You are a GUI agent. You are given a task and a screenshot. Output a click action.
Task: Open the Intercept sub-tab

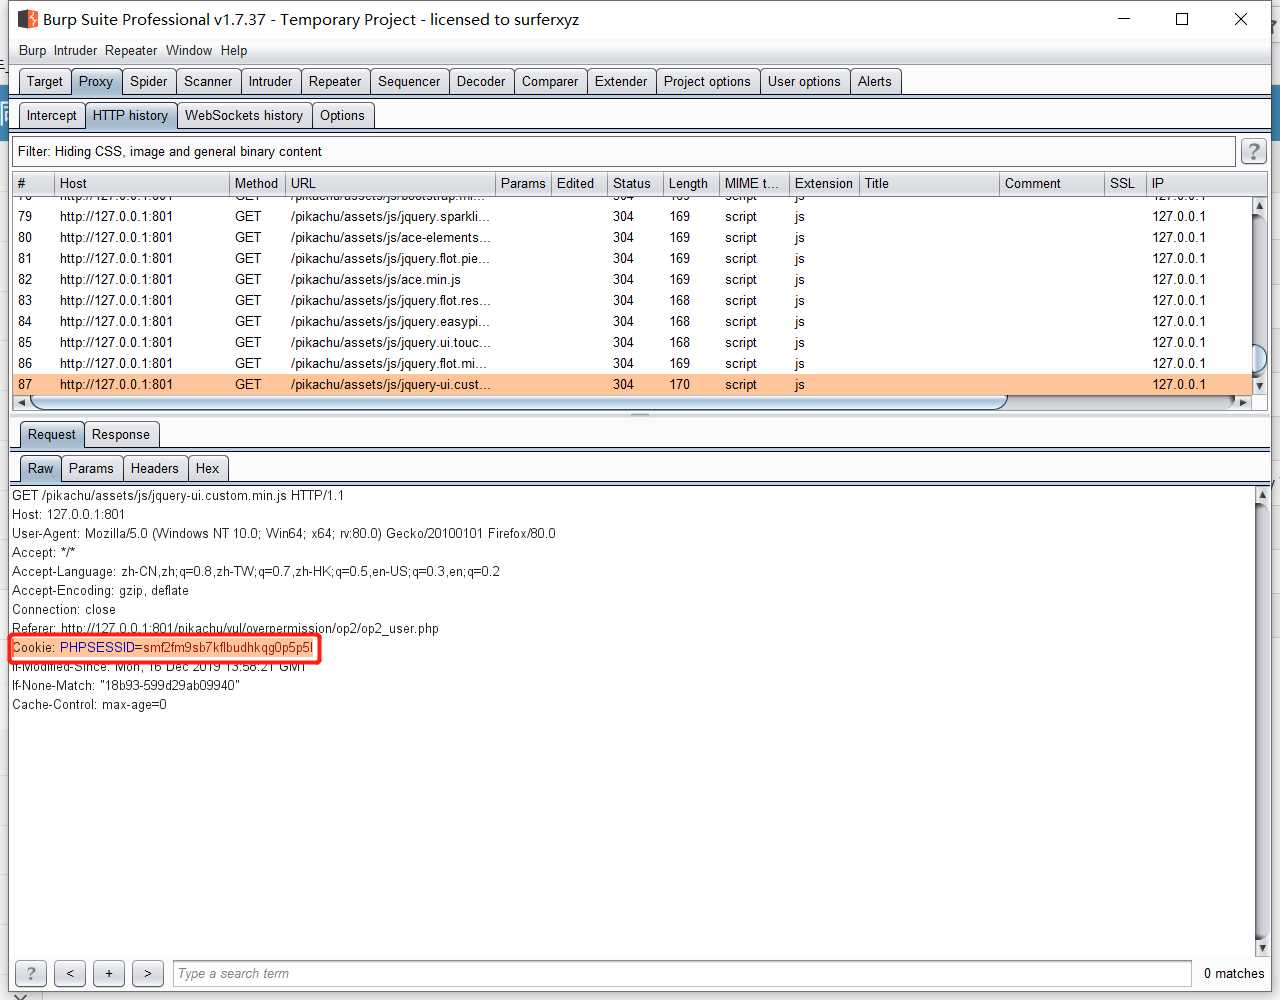(52, 115)
